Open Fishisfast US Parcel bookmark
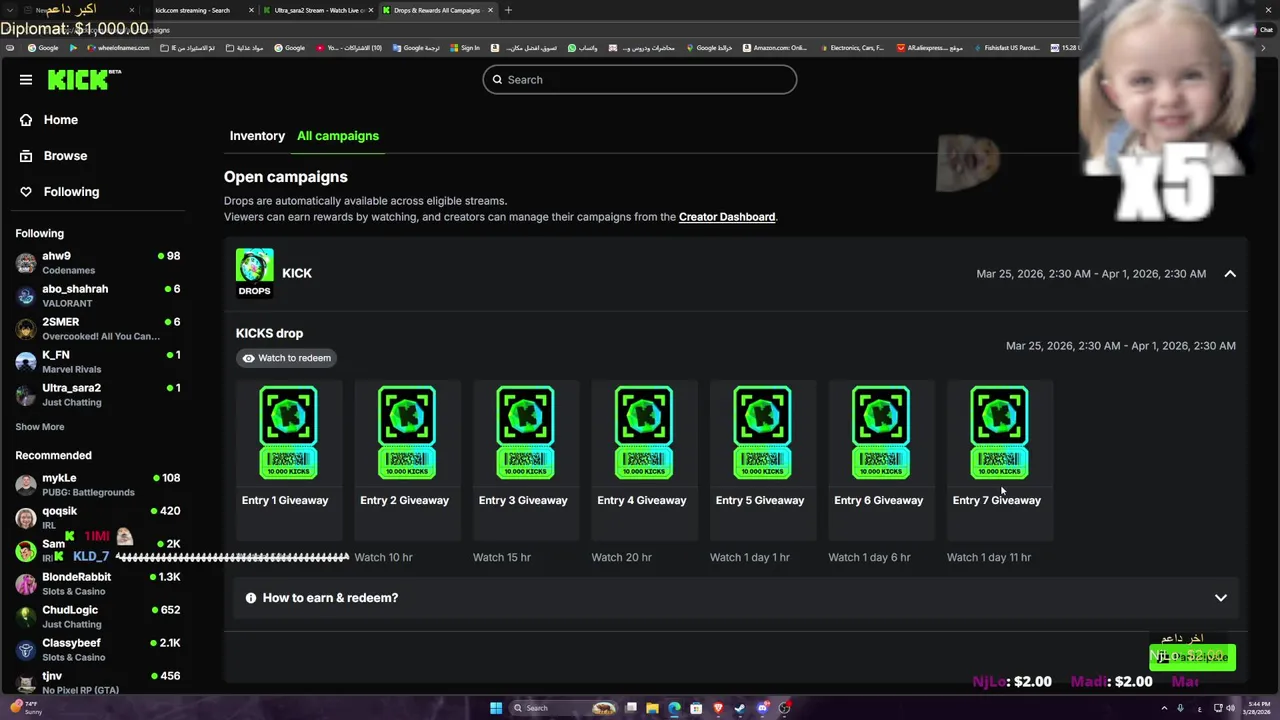The height and width of the screenshot is (720, 1280). [1006, 48]
